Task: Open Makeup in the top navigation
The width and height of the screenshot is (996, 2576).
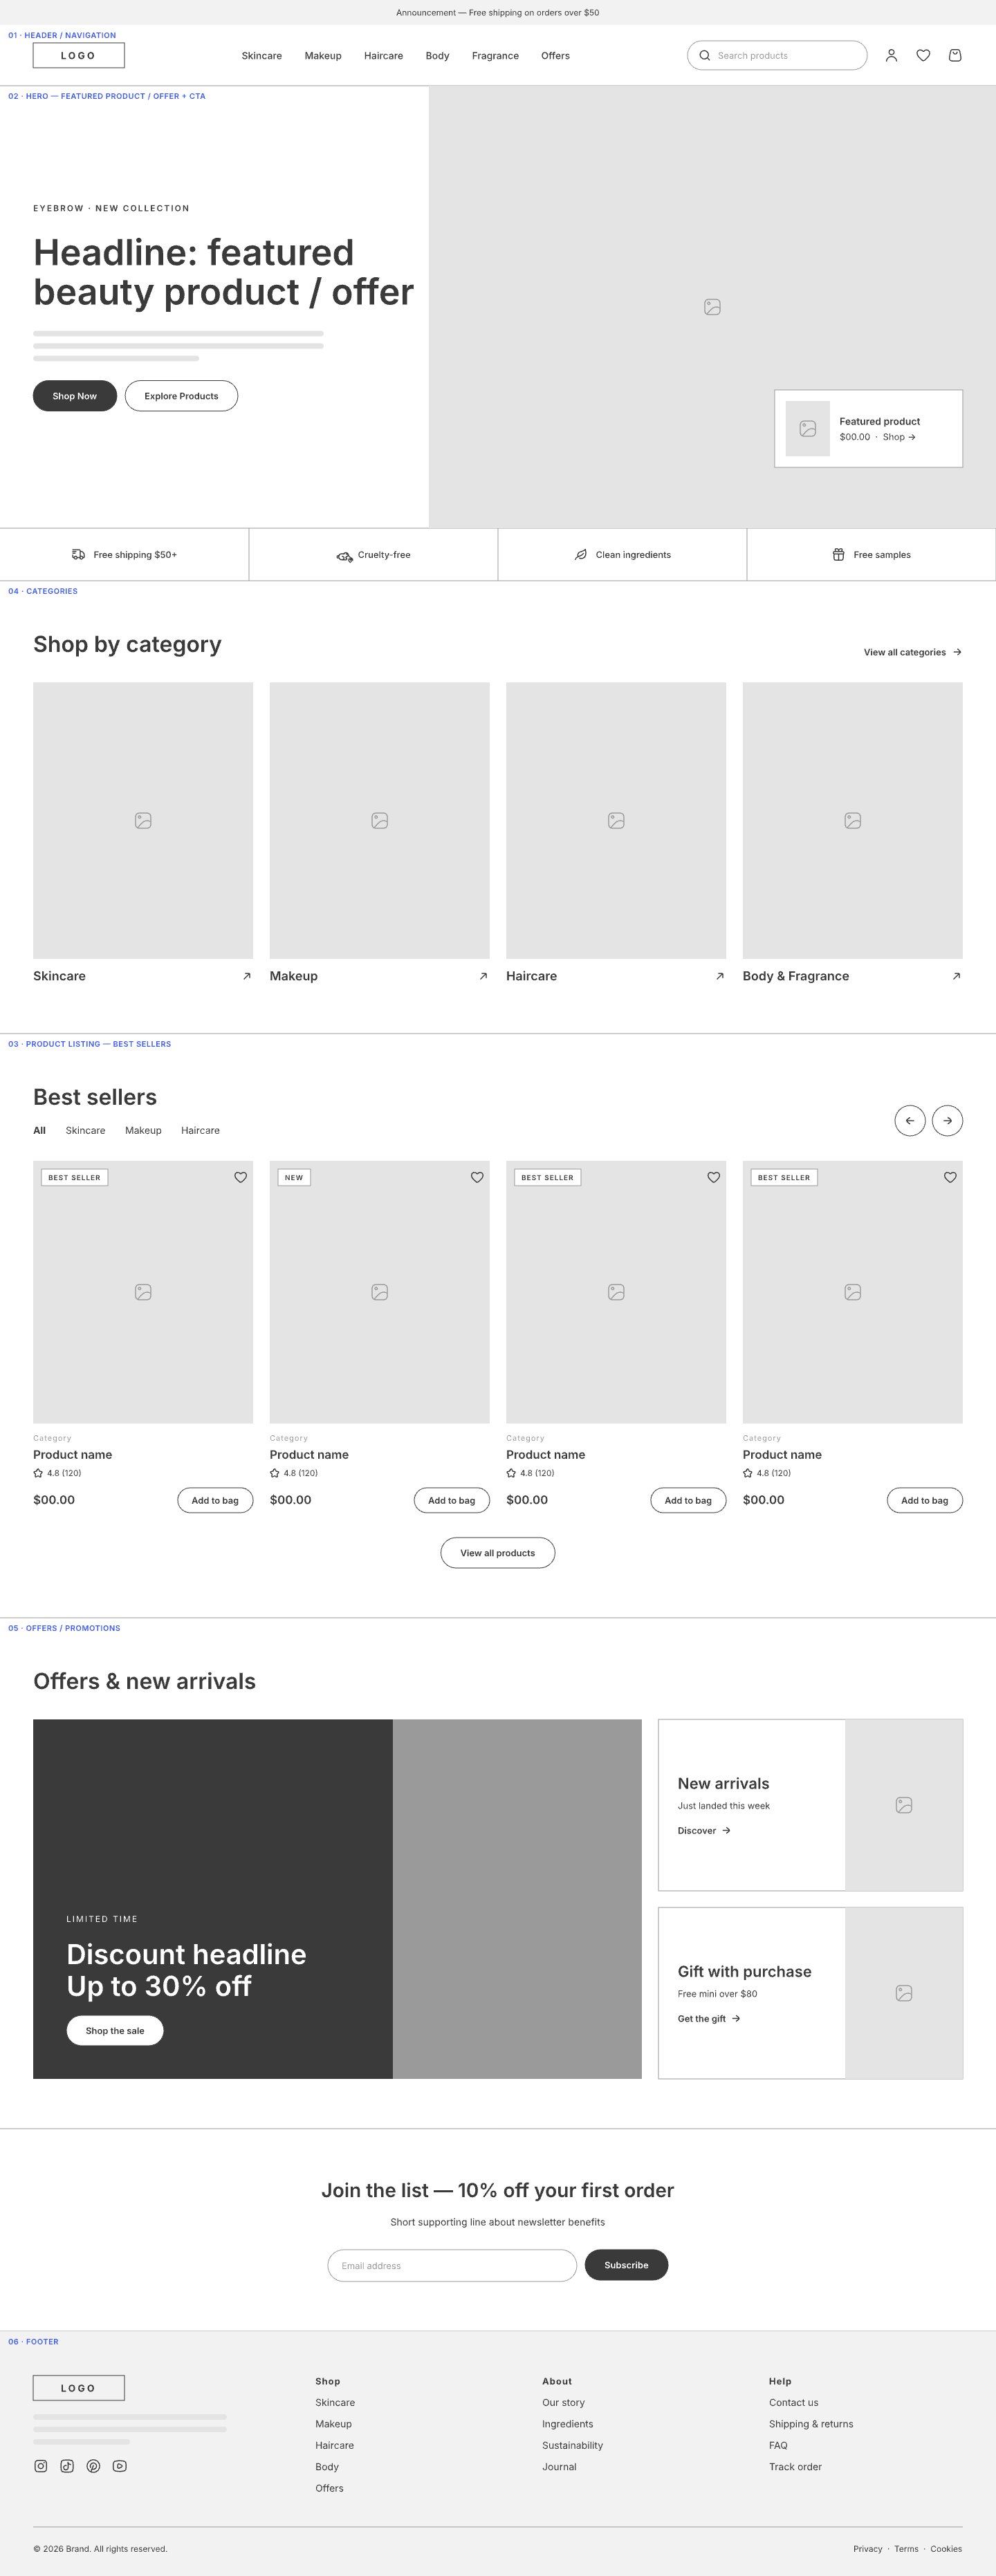Action: tap(323, 56)
